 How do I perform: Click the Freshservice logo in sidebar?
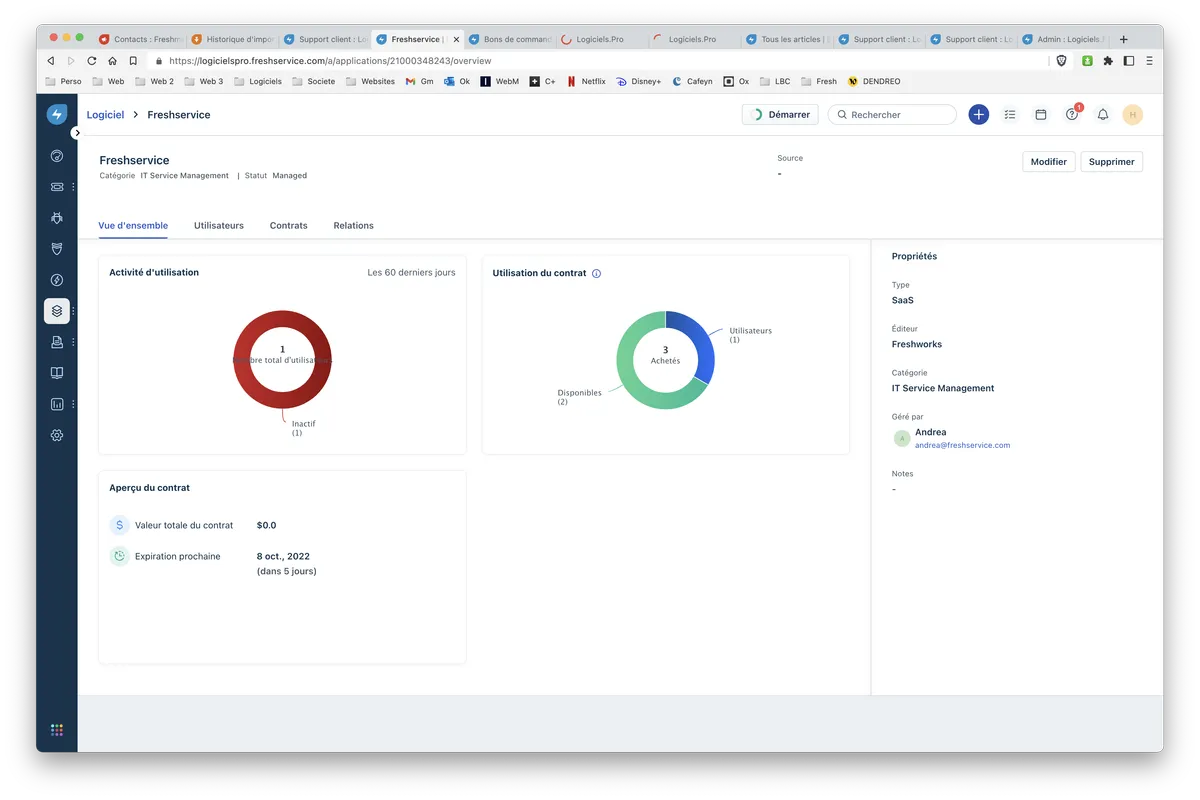(x=57, y=114)
